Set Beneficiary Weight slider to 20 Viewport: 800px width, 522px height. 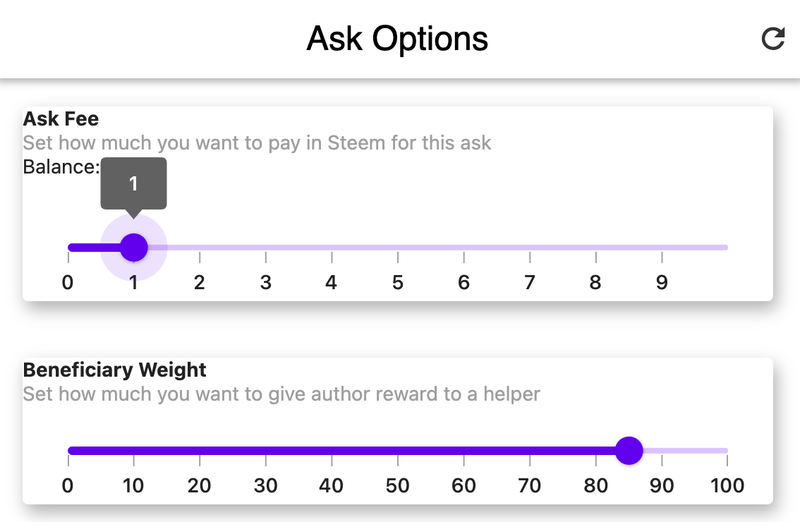tap(199, 450)
